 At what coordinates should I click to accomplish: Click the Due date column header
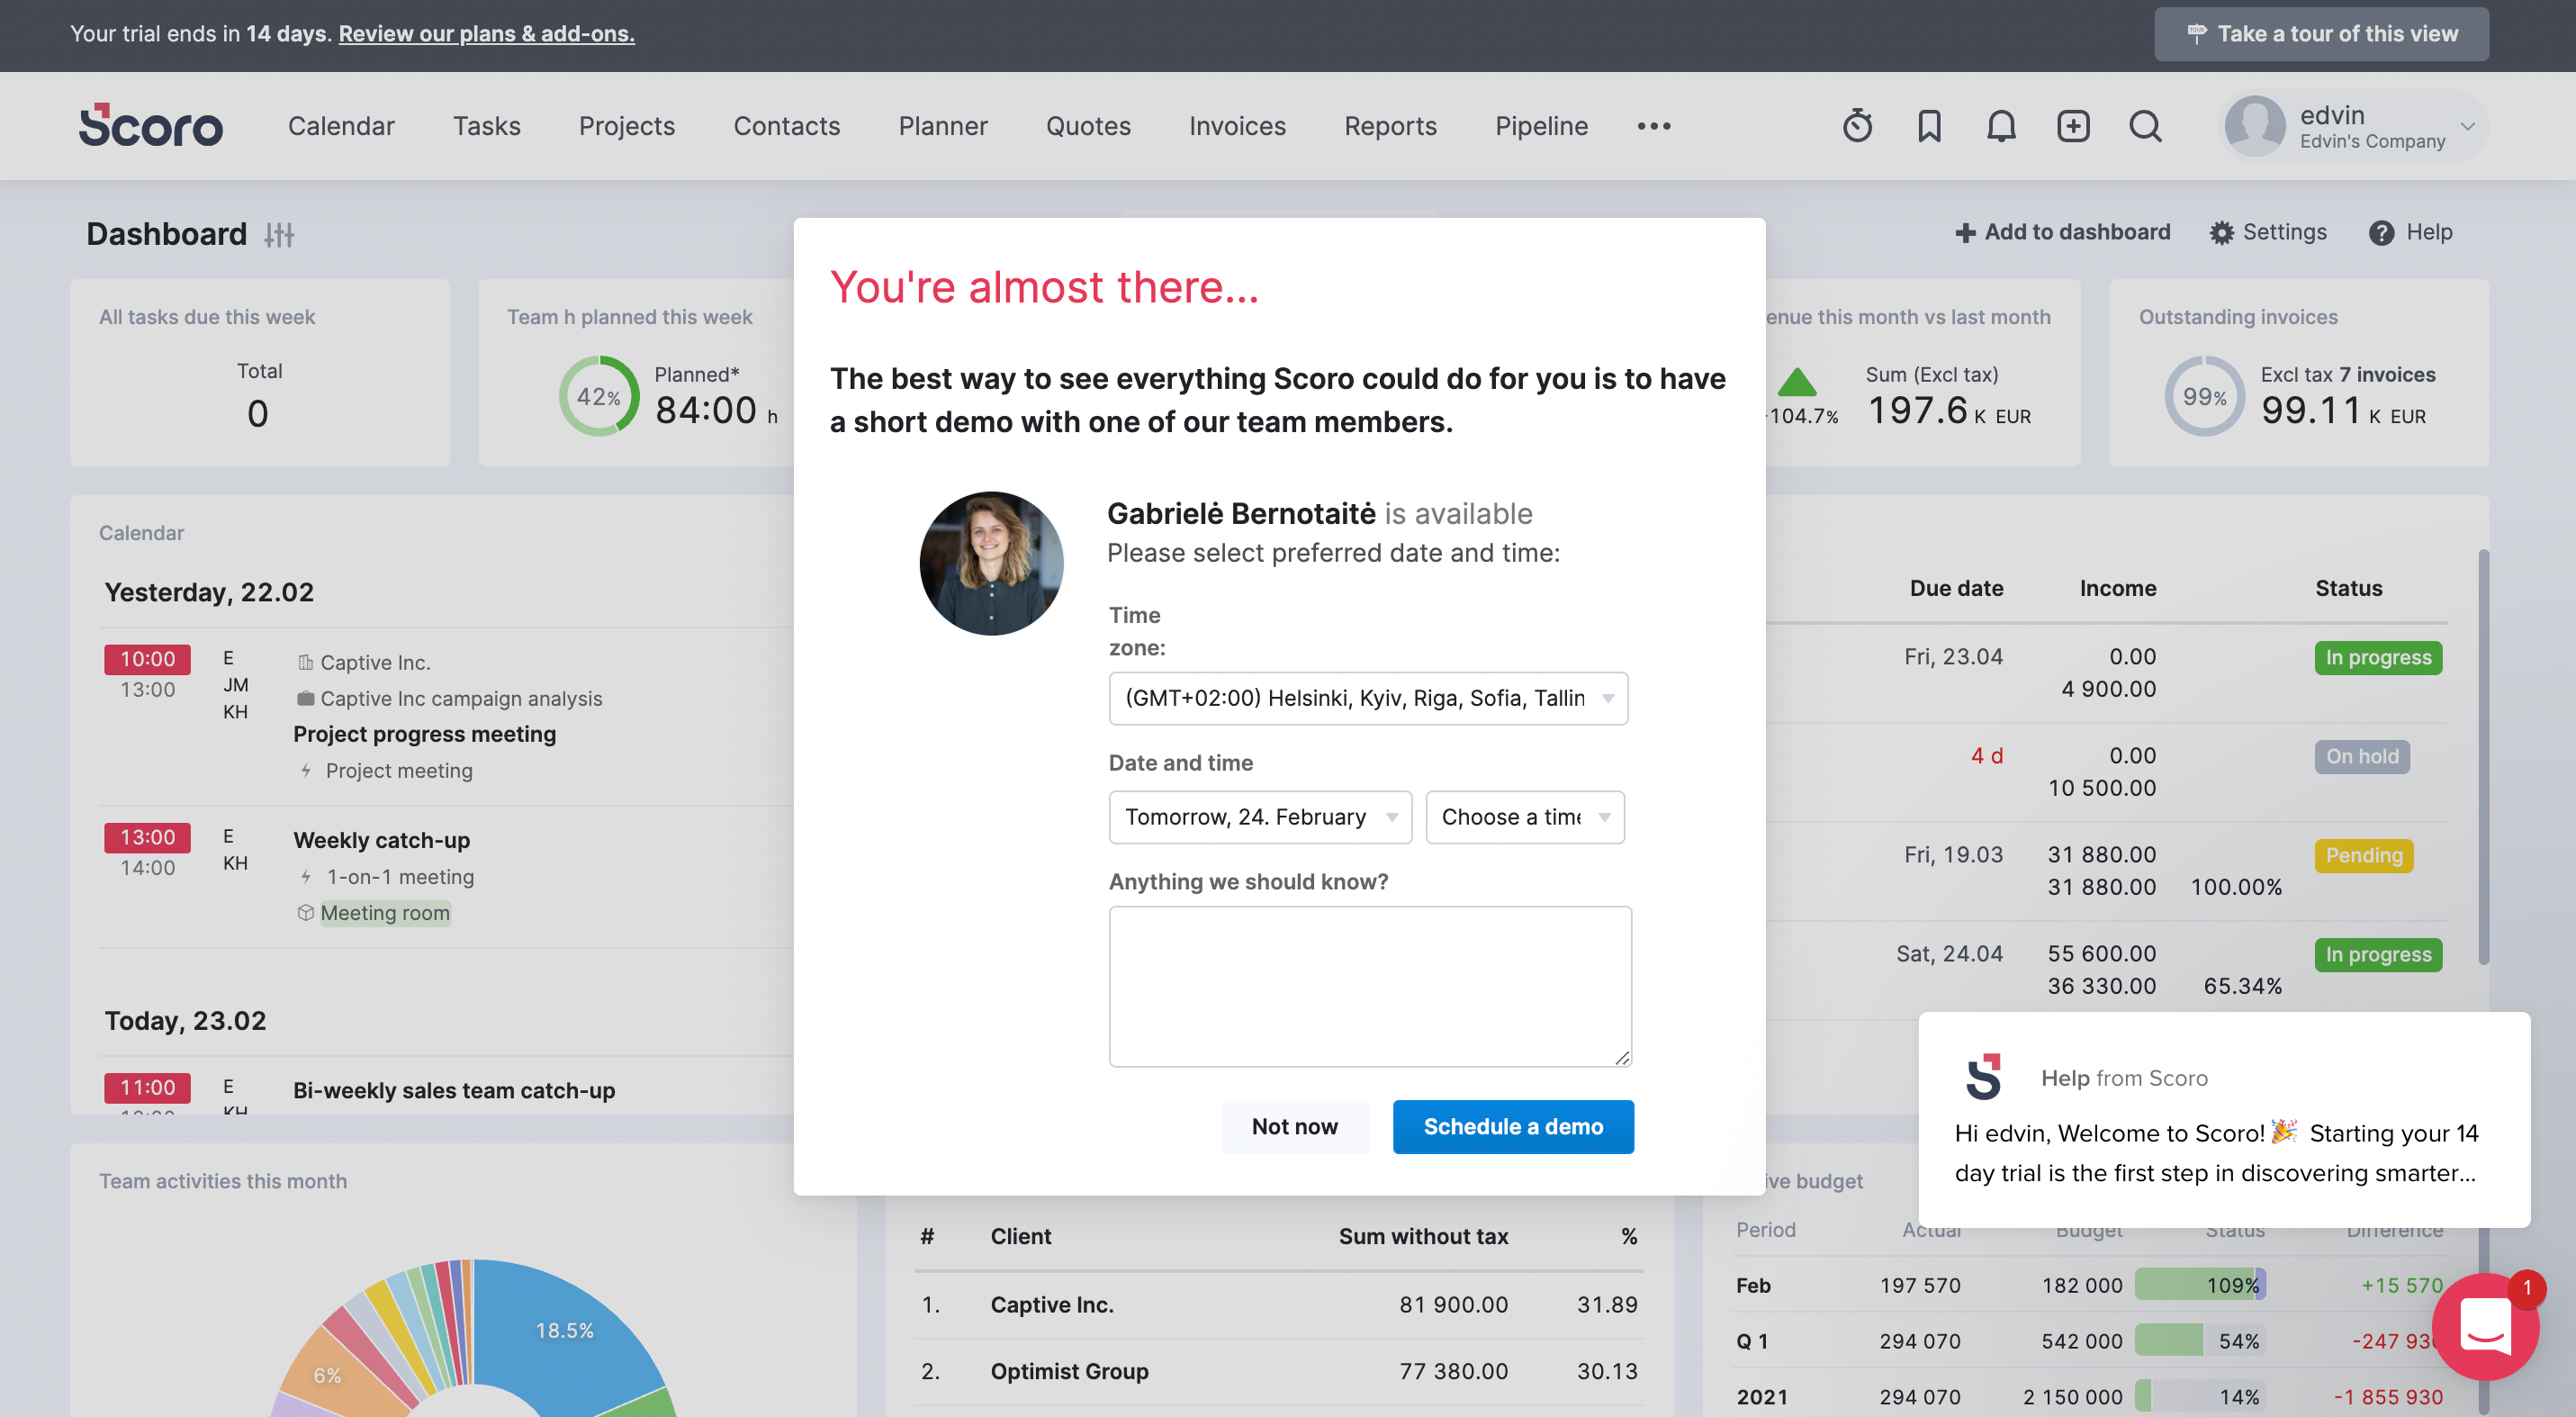tap(1956, 588)
